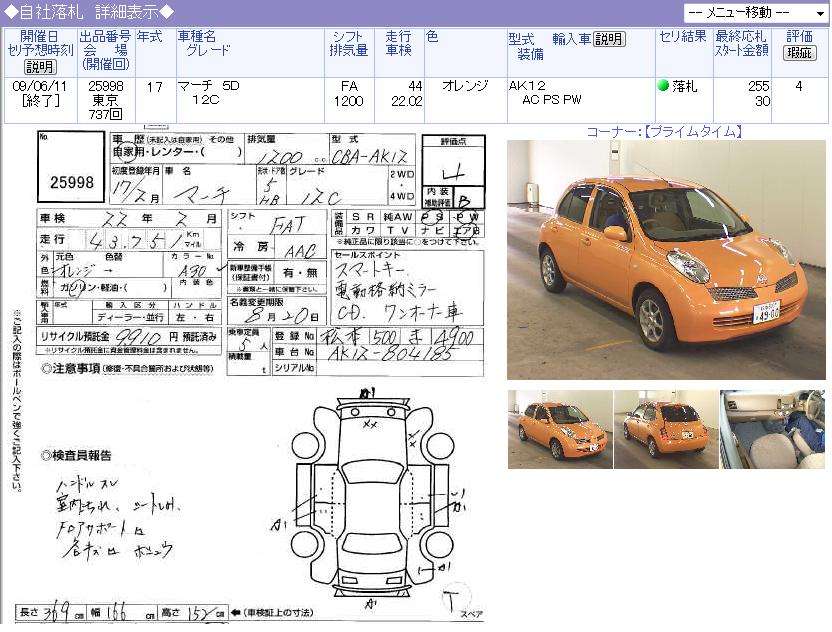The width and height of the screenshot is (832, 632).
Task: Click the start price value 30
Action: coord(762,101)
